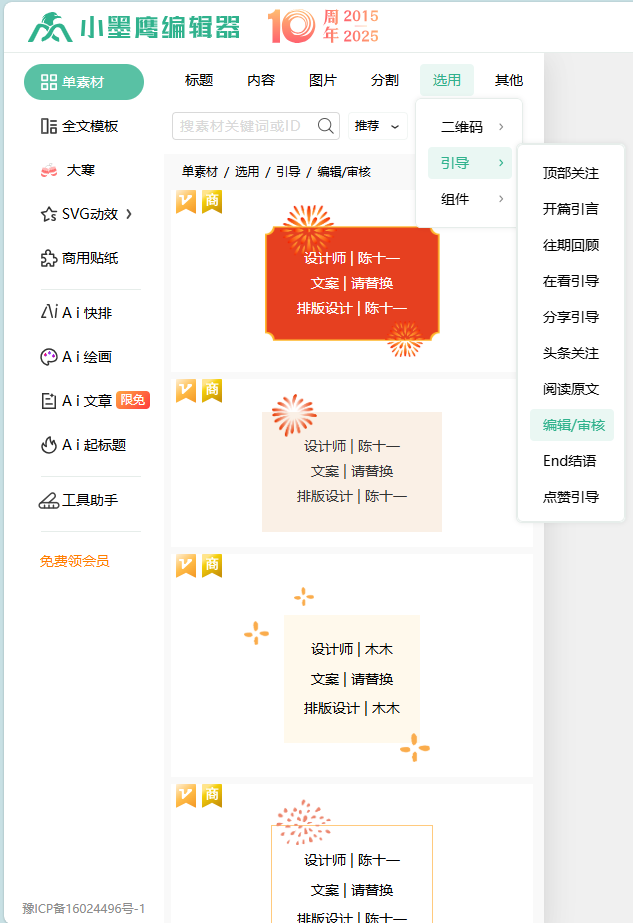Click the puzzle icon beside 商用贴纸

49,258
